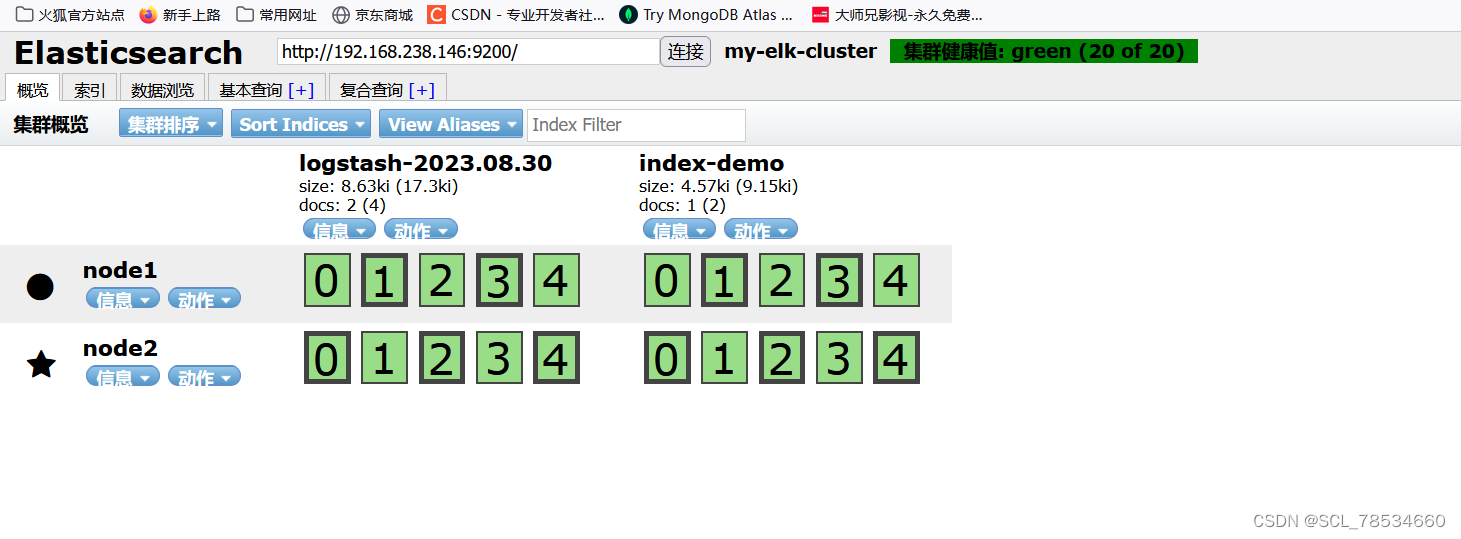This screenshot has width=1461, height=539.
Task: Open 信息 dropdown for logstash-2023.08.30
Action: [x=340, y=229]
